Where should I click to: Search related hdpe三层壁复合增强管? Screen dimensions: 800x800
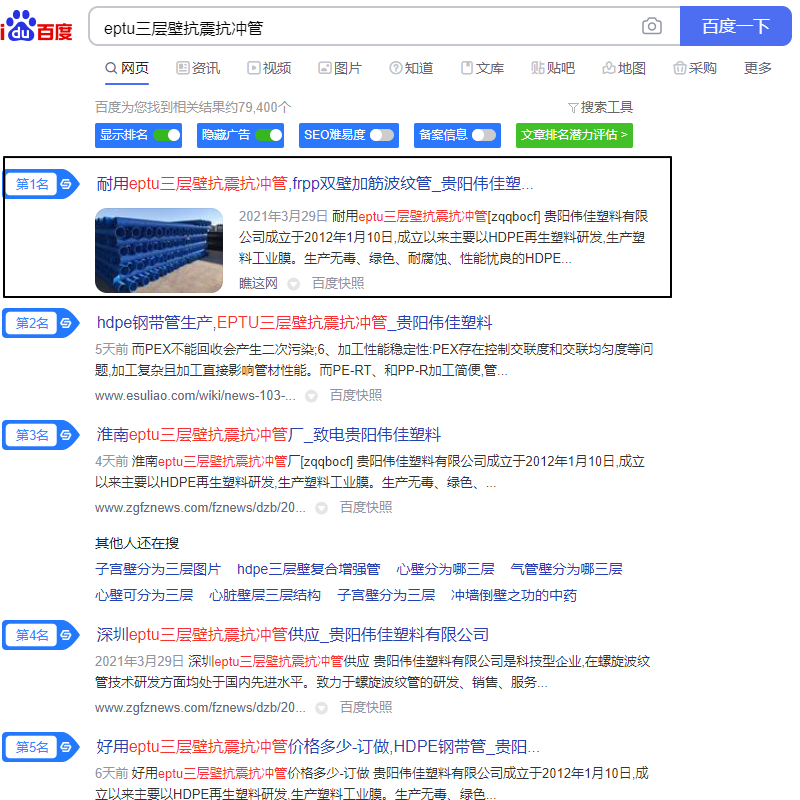(x=309, y=570)
